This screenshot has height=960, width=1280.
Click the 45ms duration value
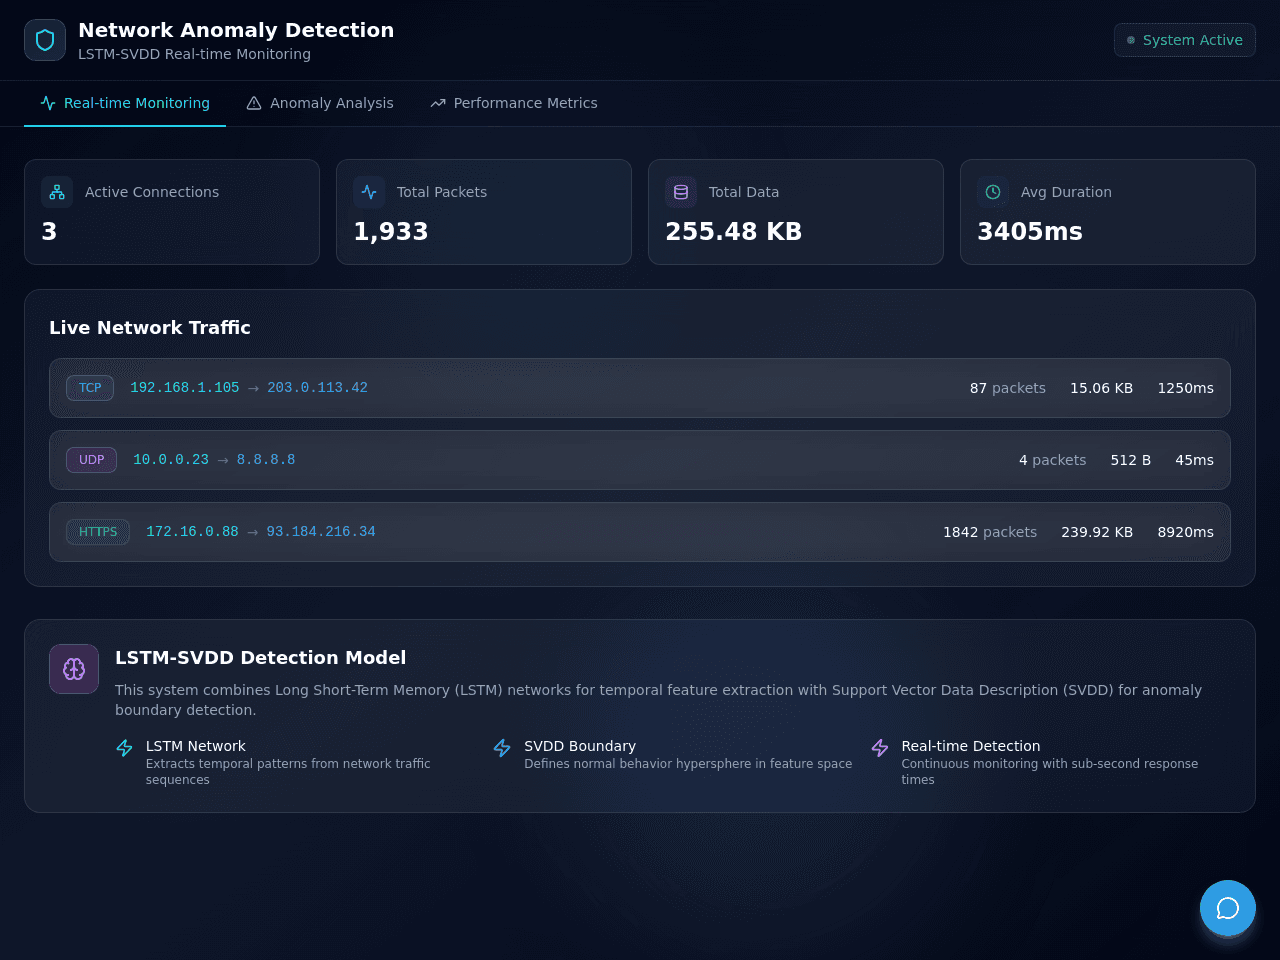tap(1195, 460)
